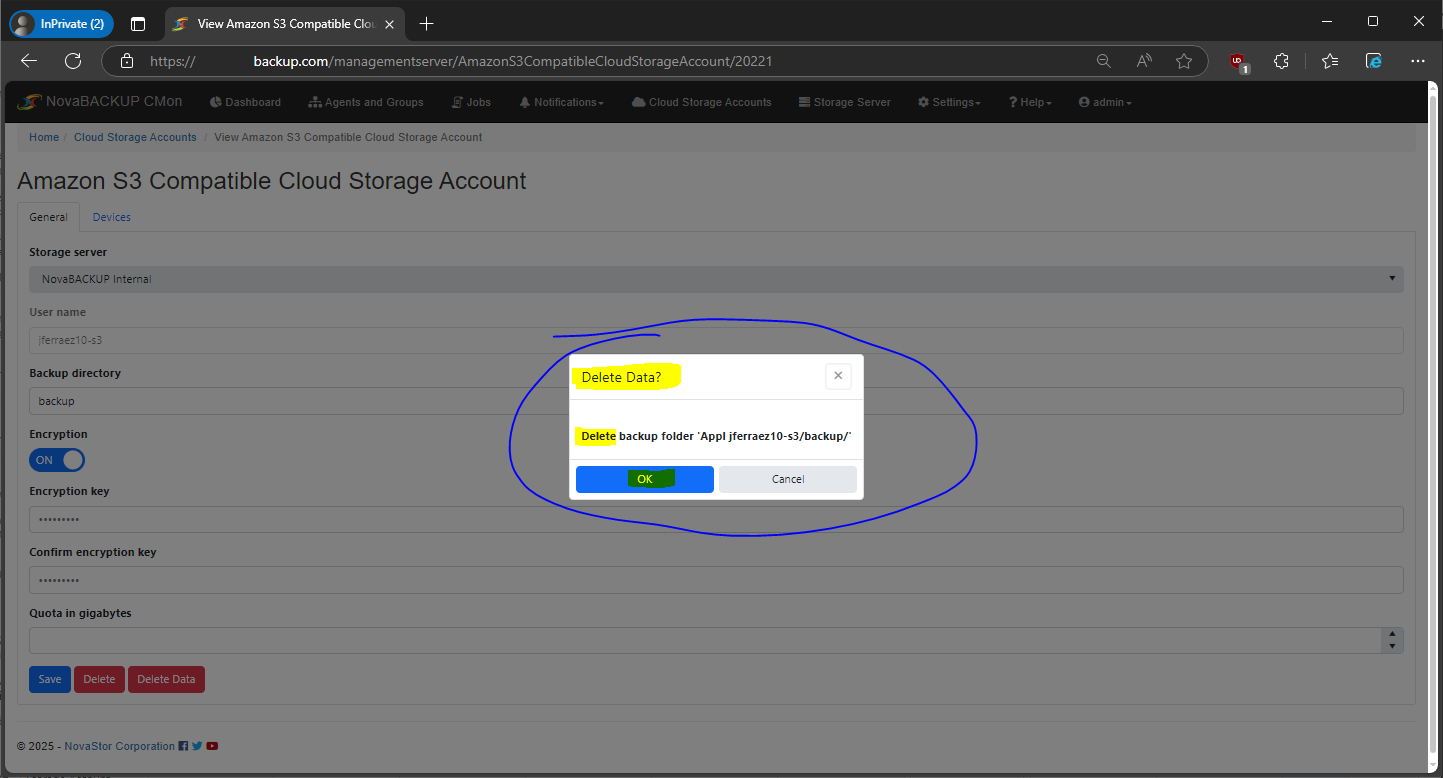Go back to previous page

[29, 61]
